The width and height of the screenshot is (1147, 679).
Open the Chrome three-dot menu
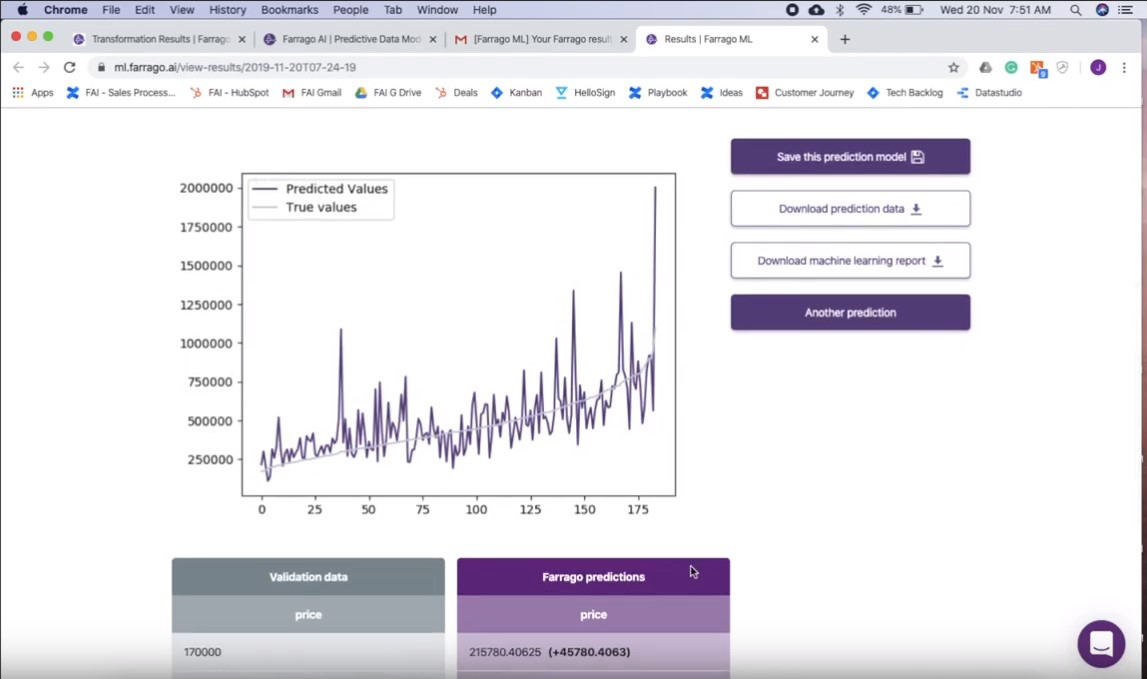point(1124,67)
